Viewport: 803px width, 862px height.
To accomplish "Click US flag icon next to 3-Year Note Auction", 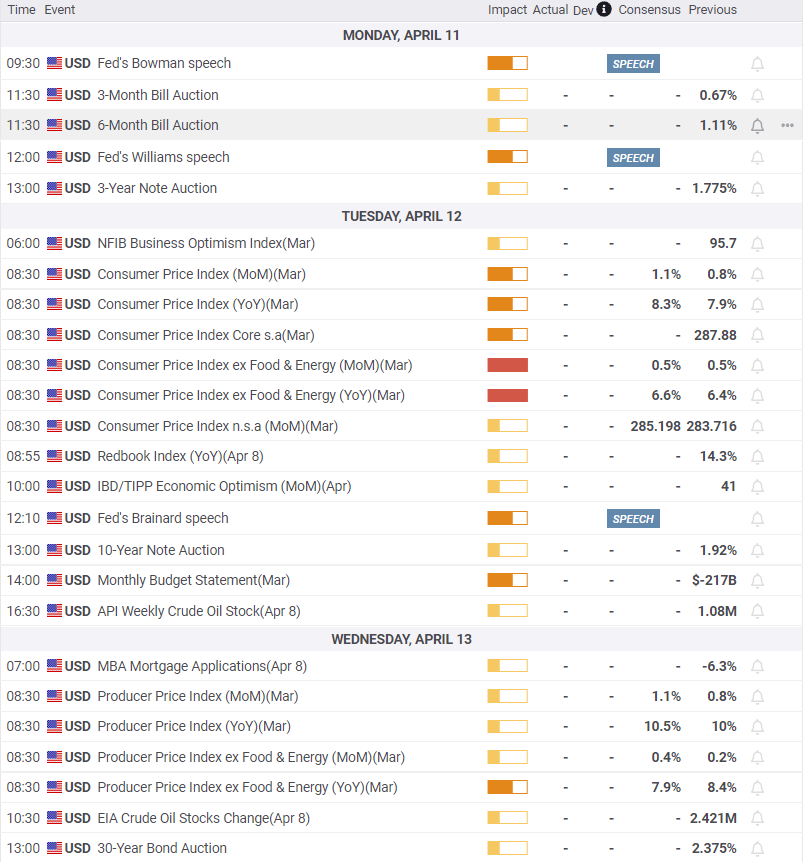I will (54, 188).
